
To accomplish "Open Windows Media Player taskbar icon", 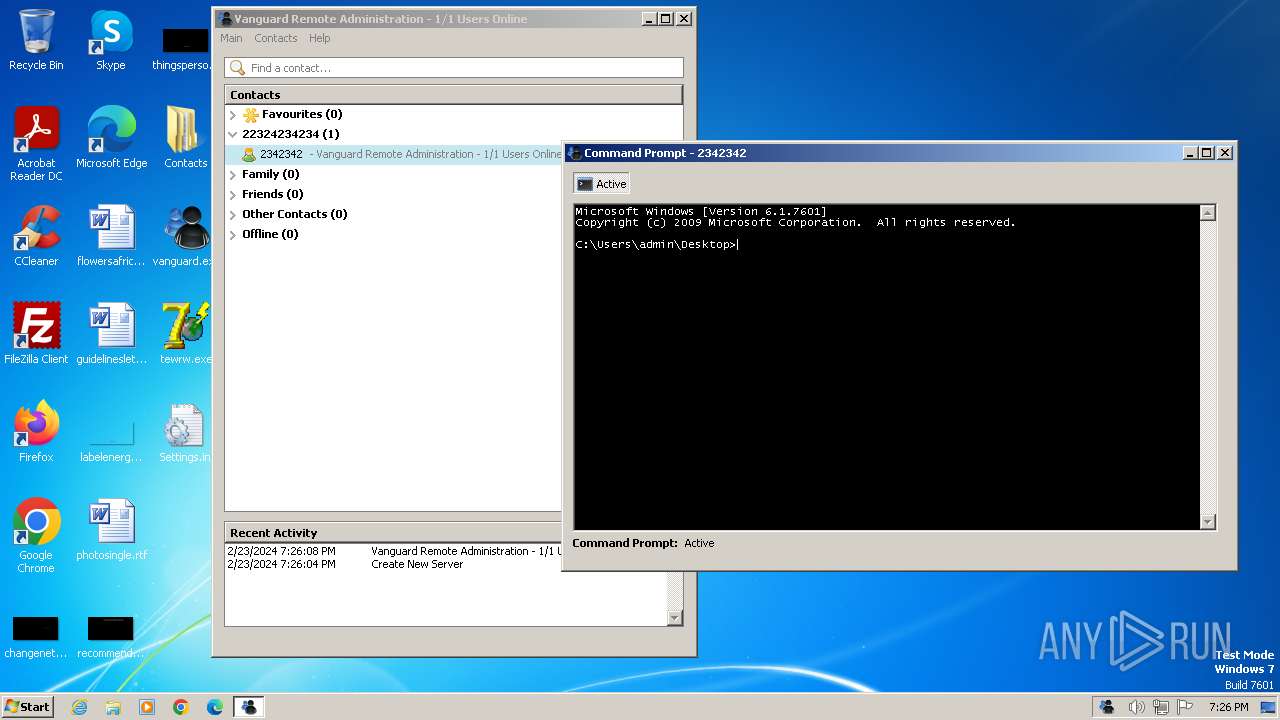I will coord(147,707).
